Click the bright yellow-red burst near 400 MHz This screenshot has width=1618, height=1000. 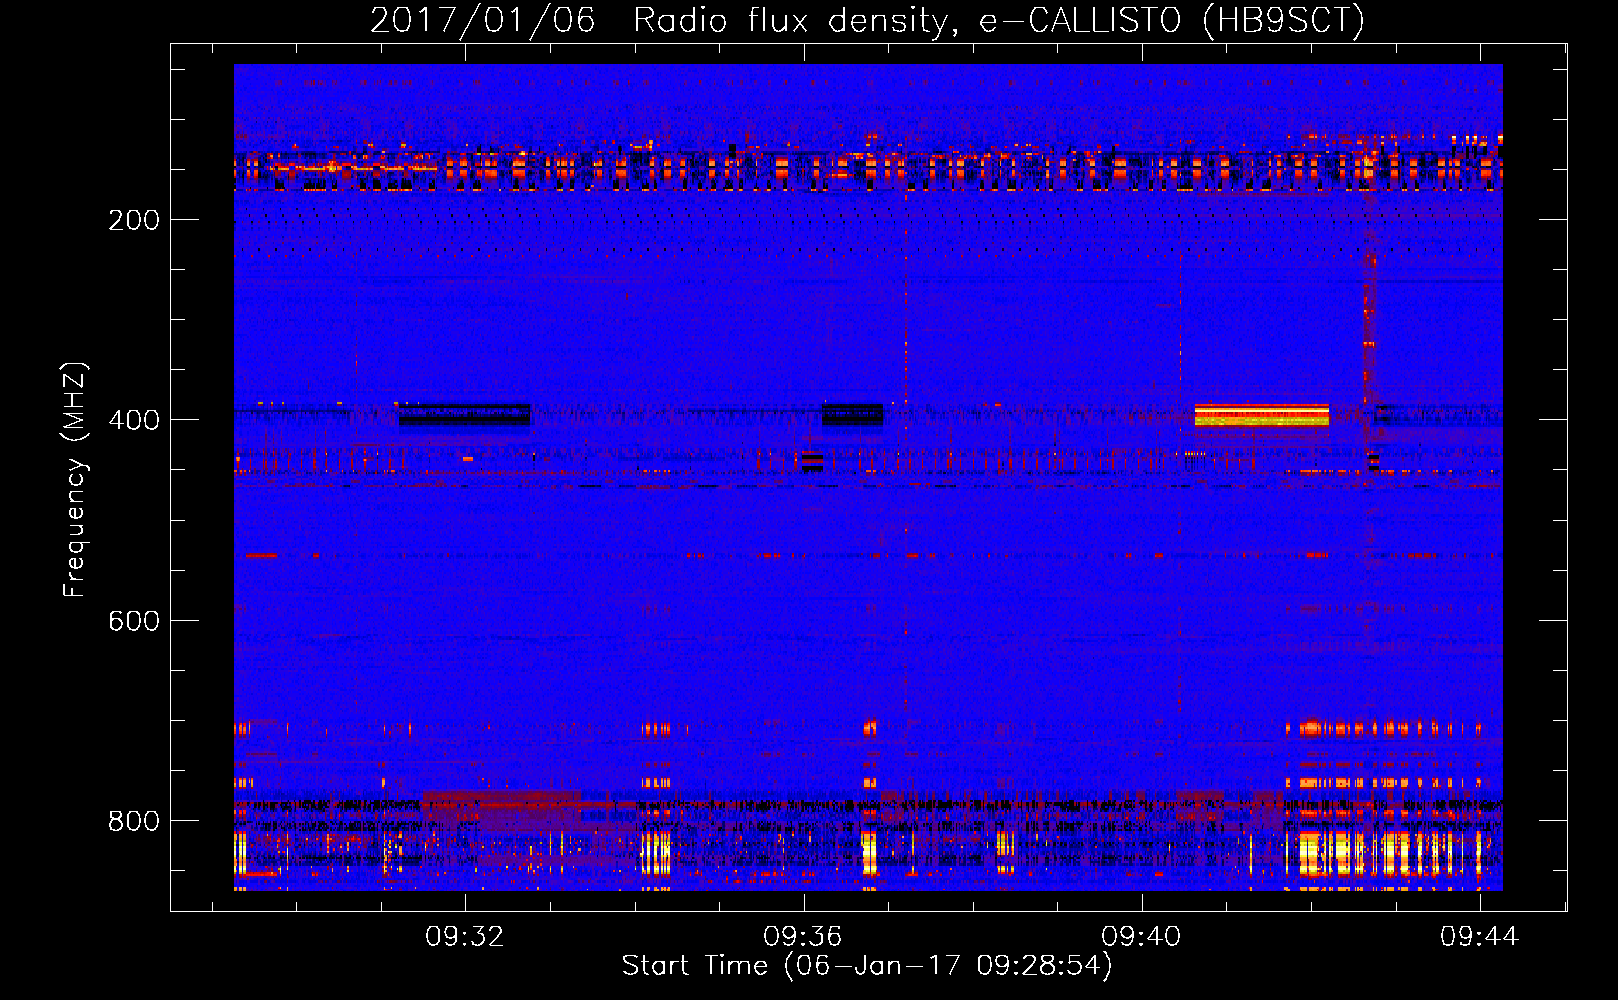(x=1262, y=415)
